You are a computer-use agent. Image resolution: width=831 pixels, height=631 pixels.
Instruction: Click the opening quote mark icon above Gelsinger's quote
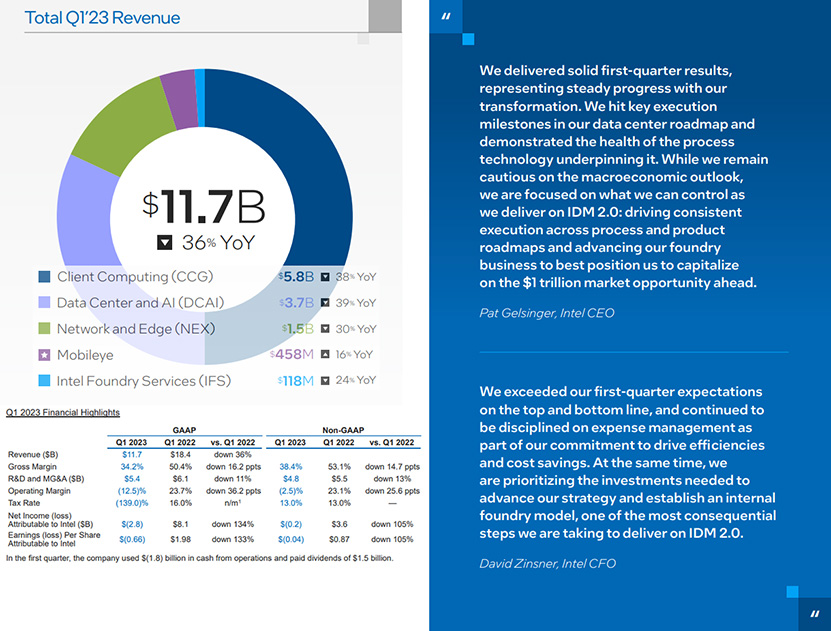click(446, 16)
